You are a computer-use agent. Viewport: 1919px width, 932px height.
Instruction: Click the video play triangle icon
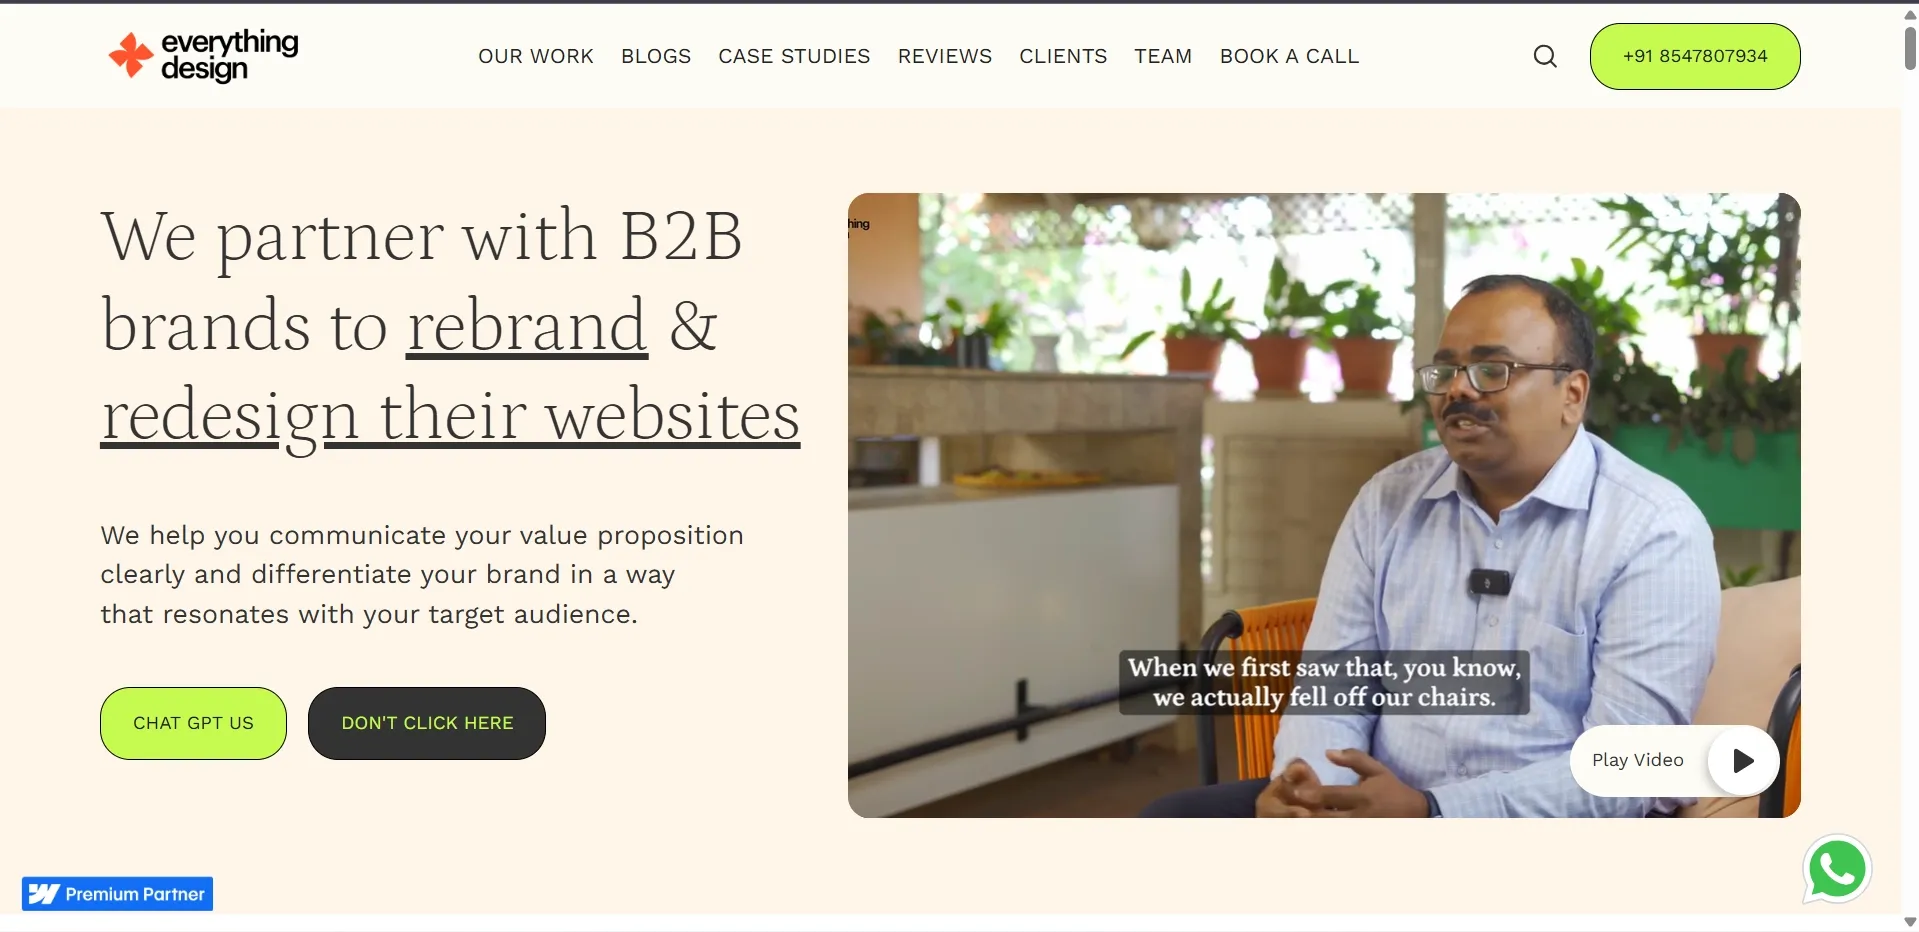pos(1743,761)
